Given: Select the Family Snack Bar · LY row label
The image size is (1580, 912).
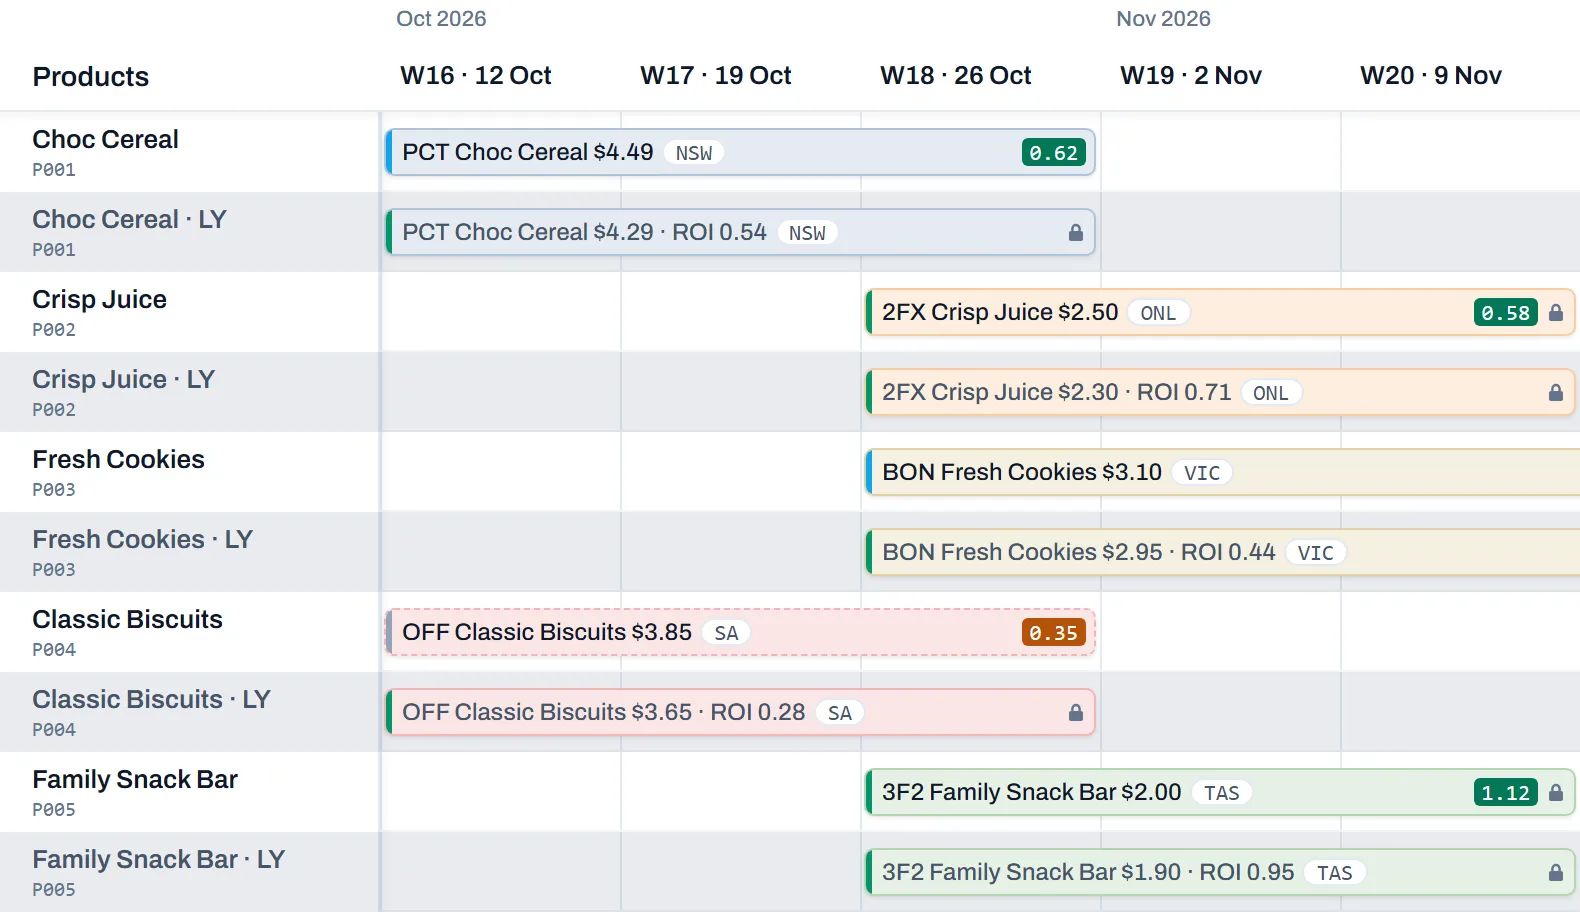Looking at the screenshot, I should tap(190, 872).
